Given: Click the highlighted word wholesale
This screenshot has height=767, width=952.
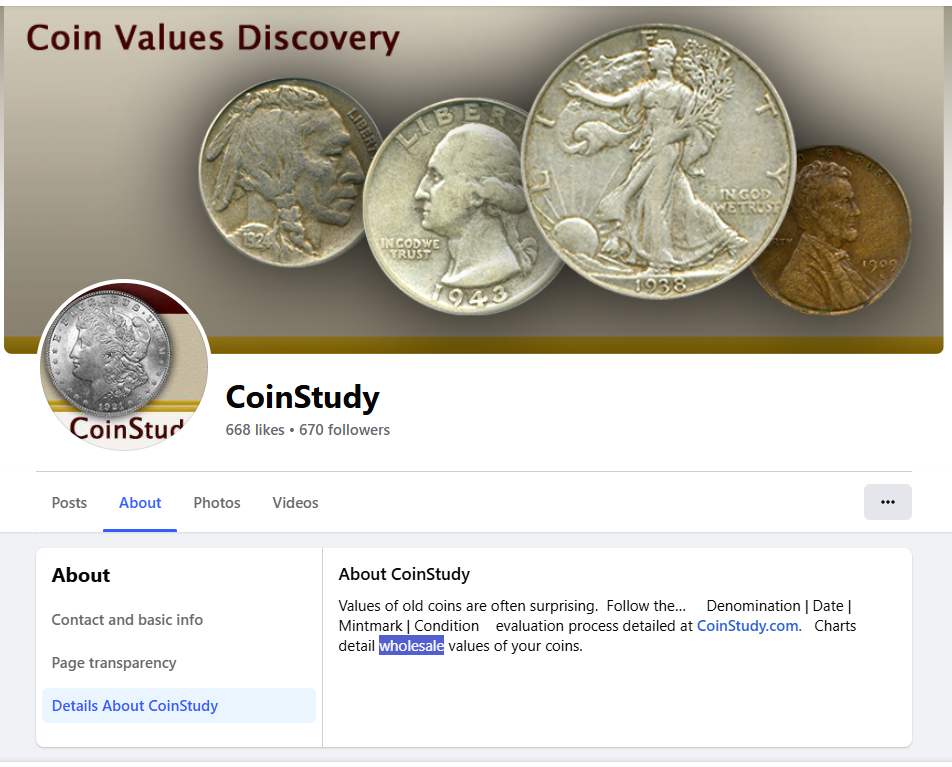Looking at the screenshot, I should click(411, 646).
